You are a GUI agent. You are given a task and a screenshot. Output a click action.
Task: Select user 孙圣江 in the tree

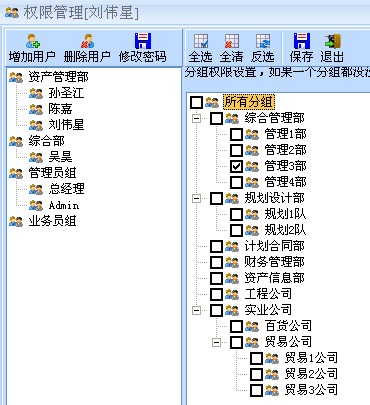pos(66,93)
